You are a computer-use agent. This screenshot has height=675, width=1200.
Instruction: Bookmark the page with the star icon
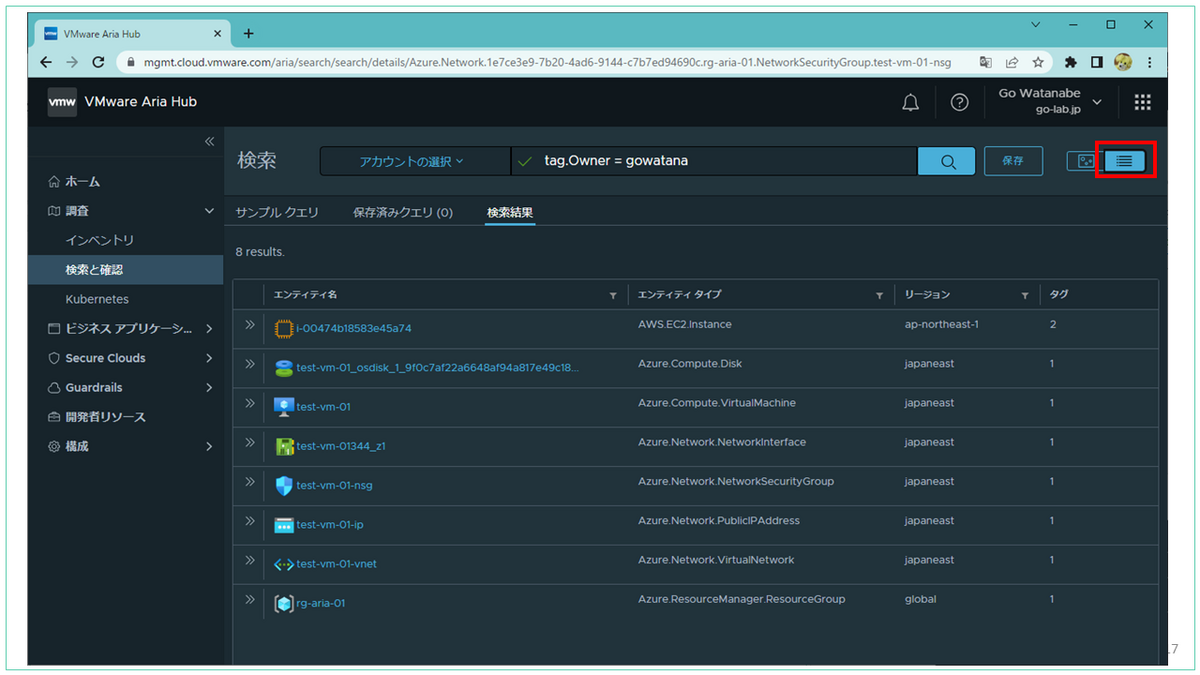click(x=1038, y=62)
